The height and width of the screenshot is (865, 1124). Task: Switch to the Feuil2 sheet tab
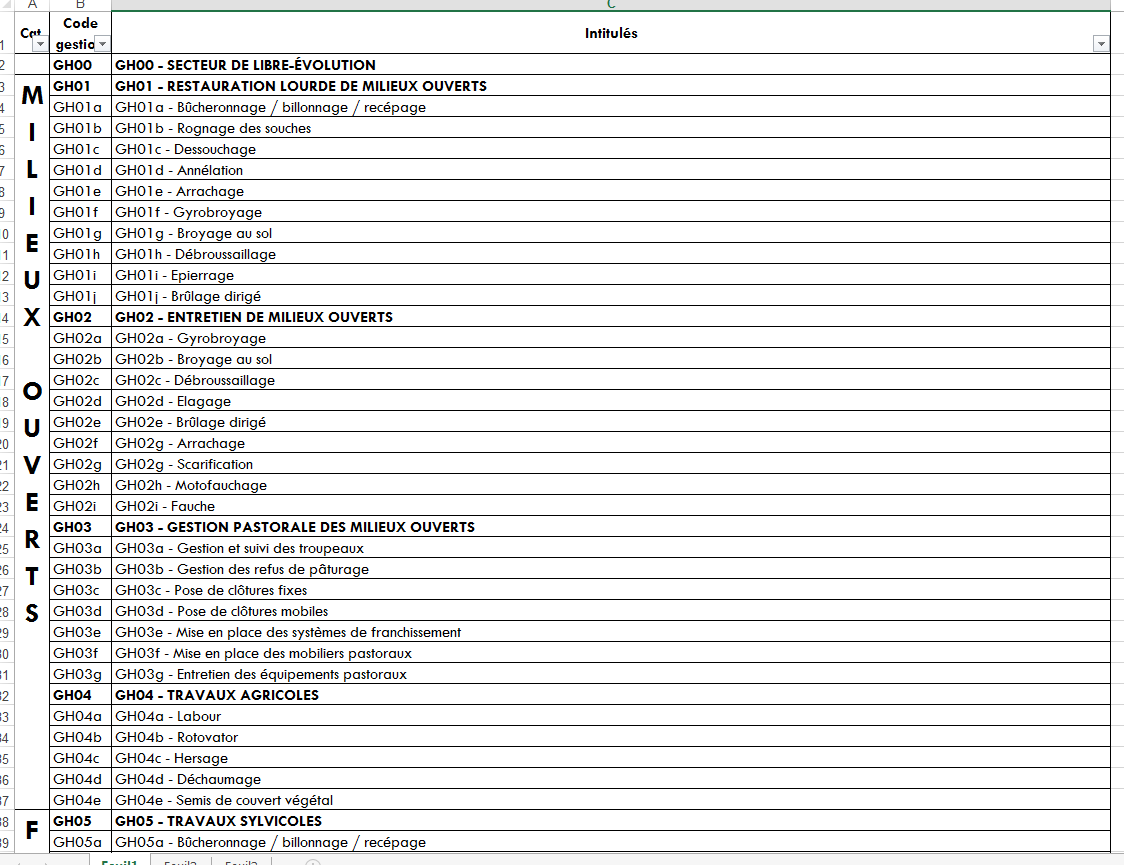coord(180,862)
